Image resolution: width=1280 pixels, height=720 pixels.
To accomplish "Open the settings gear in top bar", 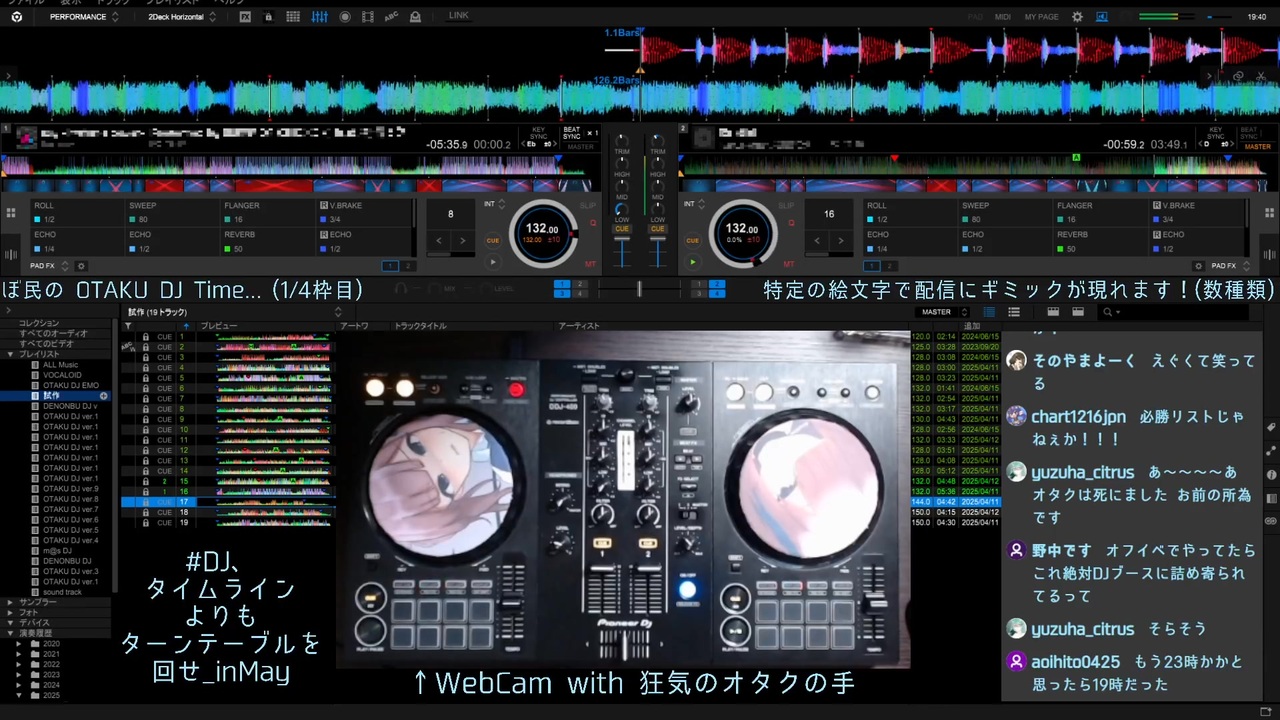I will (x=1077, y=17).
